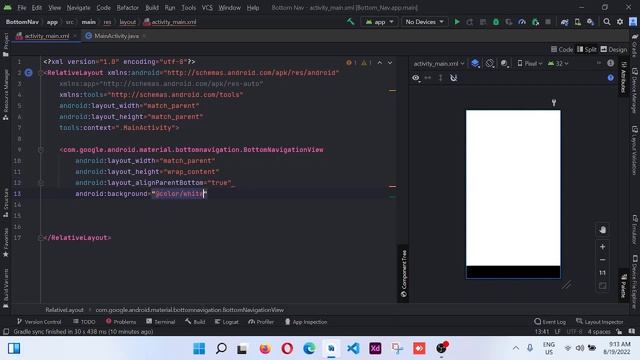
Task: Zoom in the layout preview with plus
Action: pos(602,247)
